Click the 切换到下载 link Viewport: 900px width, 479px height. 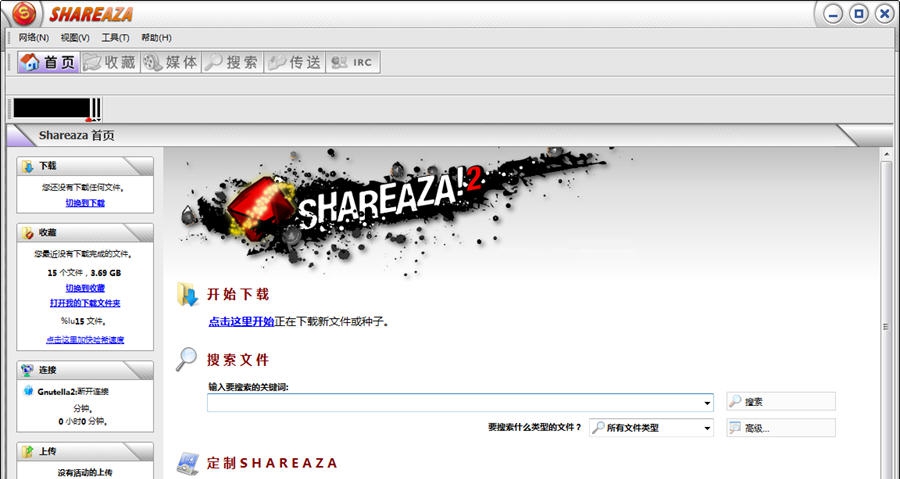85,203
